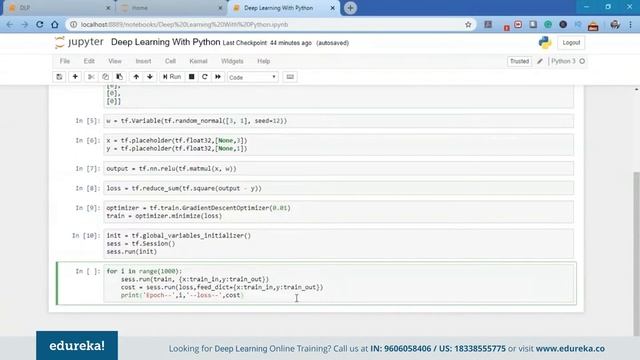Paste cells below icon
This screenshot has height=360, width=640.
click(x=119, y=77)
